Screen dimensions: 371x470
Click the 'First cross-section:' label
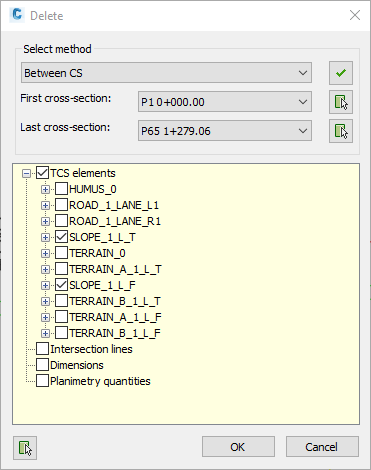click(66, 98)
